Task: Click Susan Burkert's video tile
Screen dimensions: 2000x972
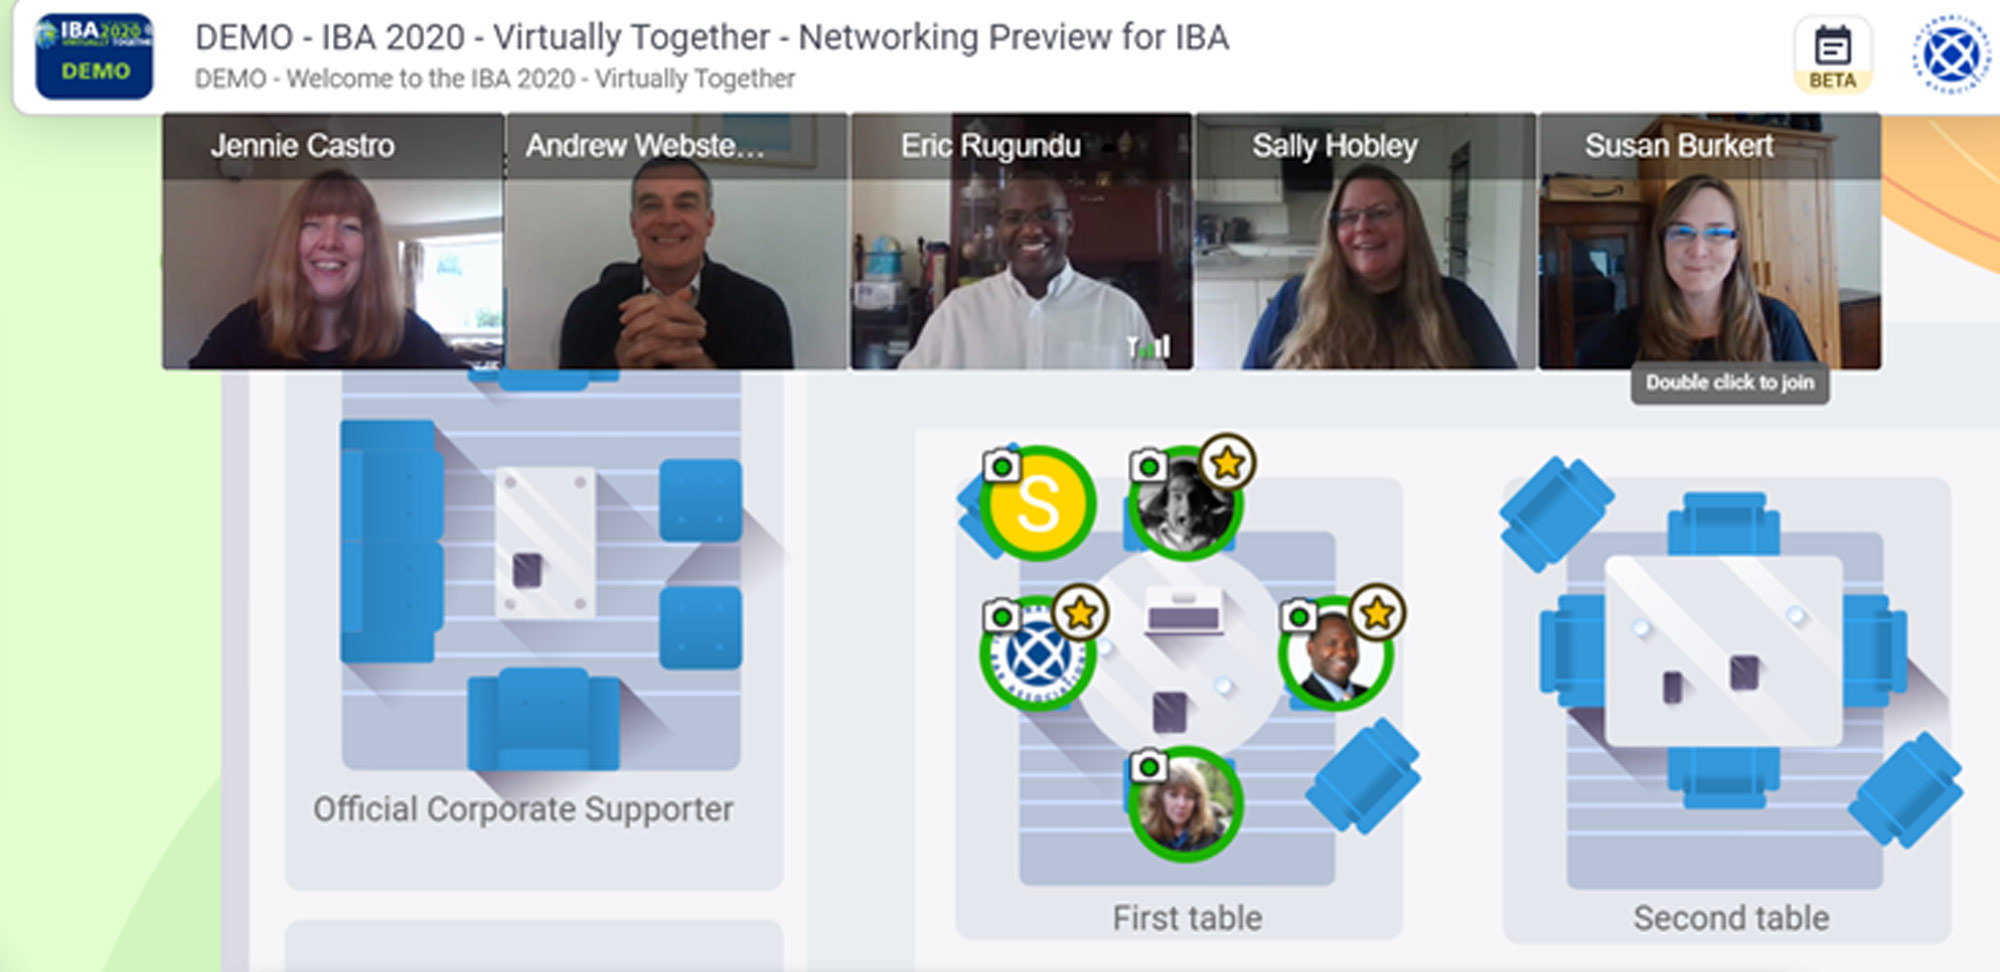Action: [1710, 241]
